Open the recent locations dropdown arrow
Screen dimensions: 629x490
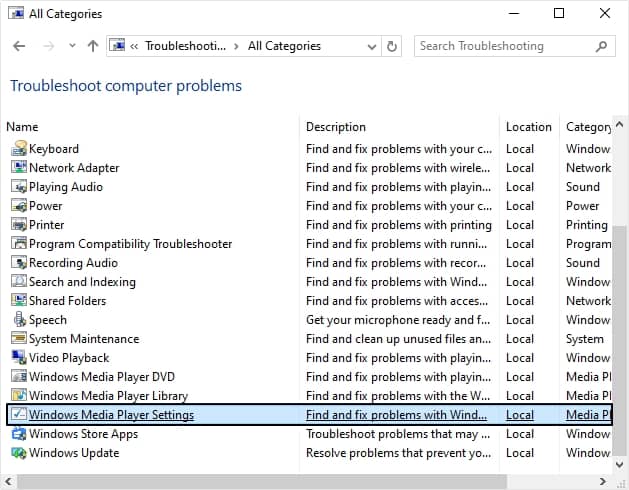pyautogui.click(x=72, y=45)
